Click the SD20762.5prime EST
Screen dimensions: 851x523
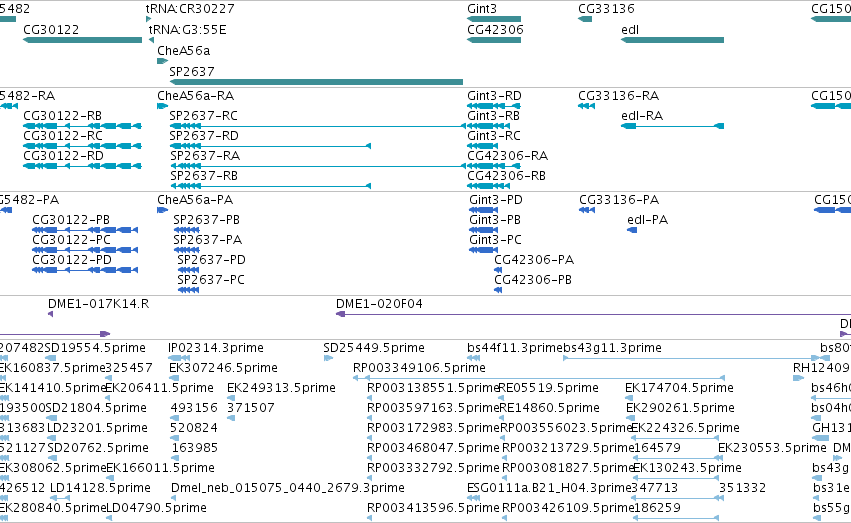tap(52, 458)
